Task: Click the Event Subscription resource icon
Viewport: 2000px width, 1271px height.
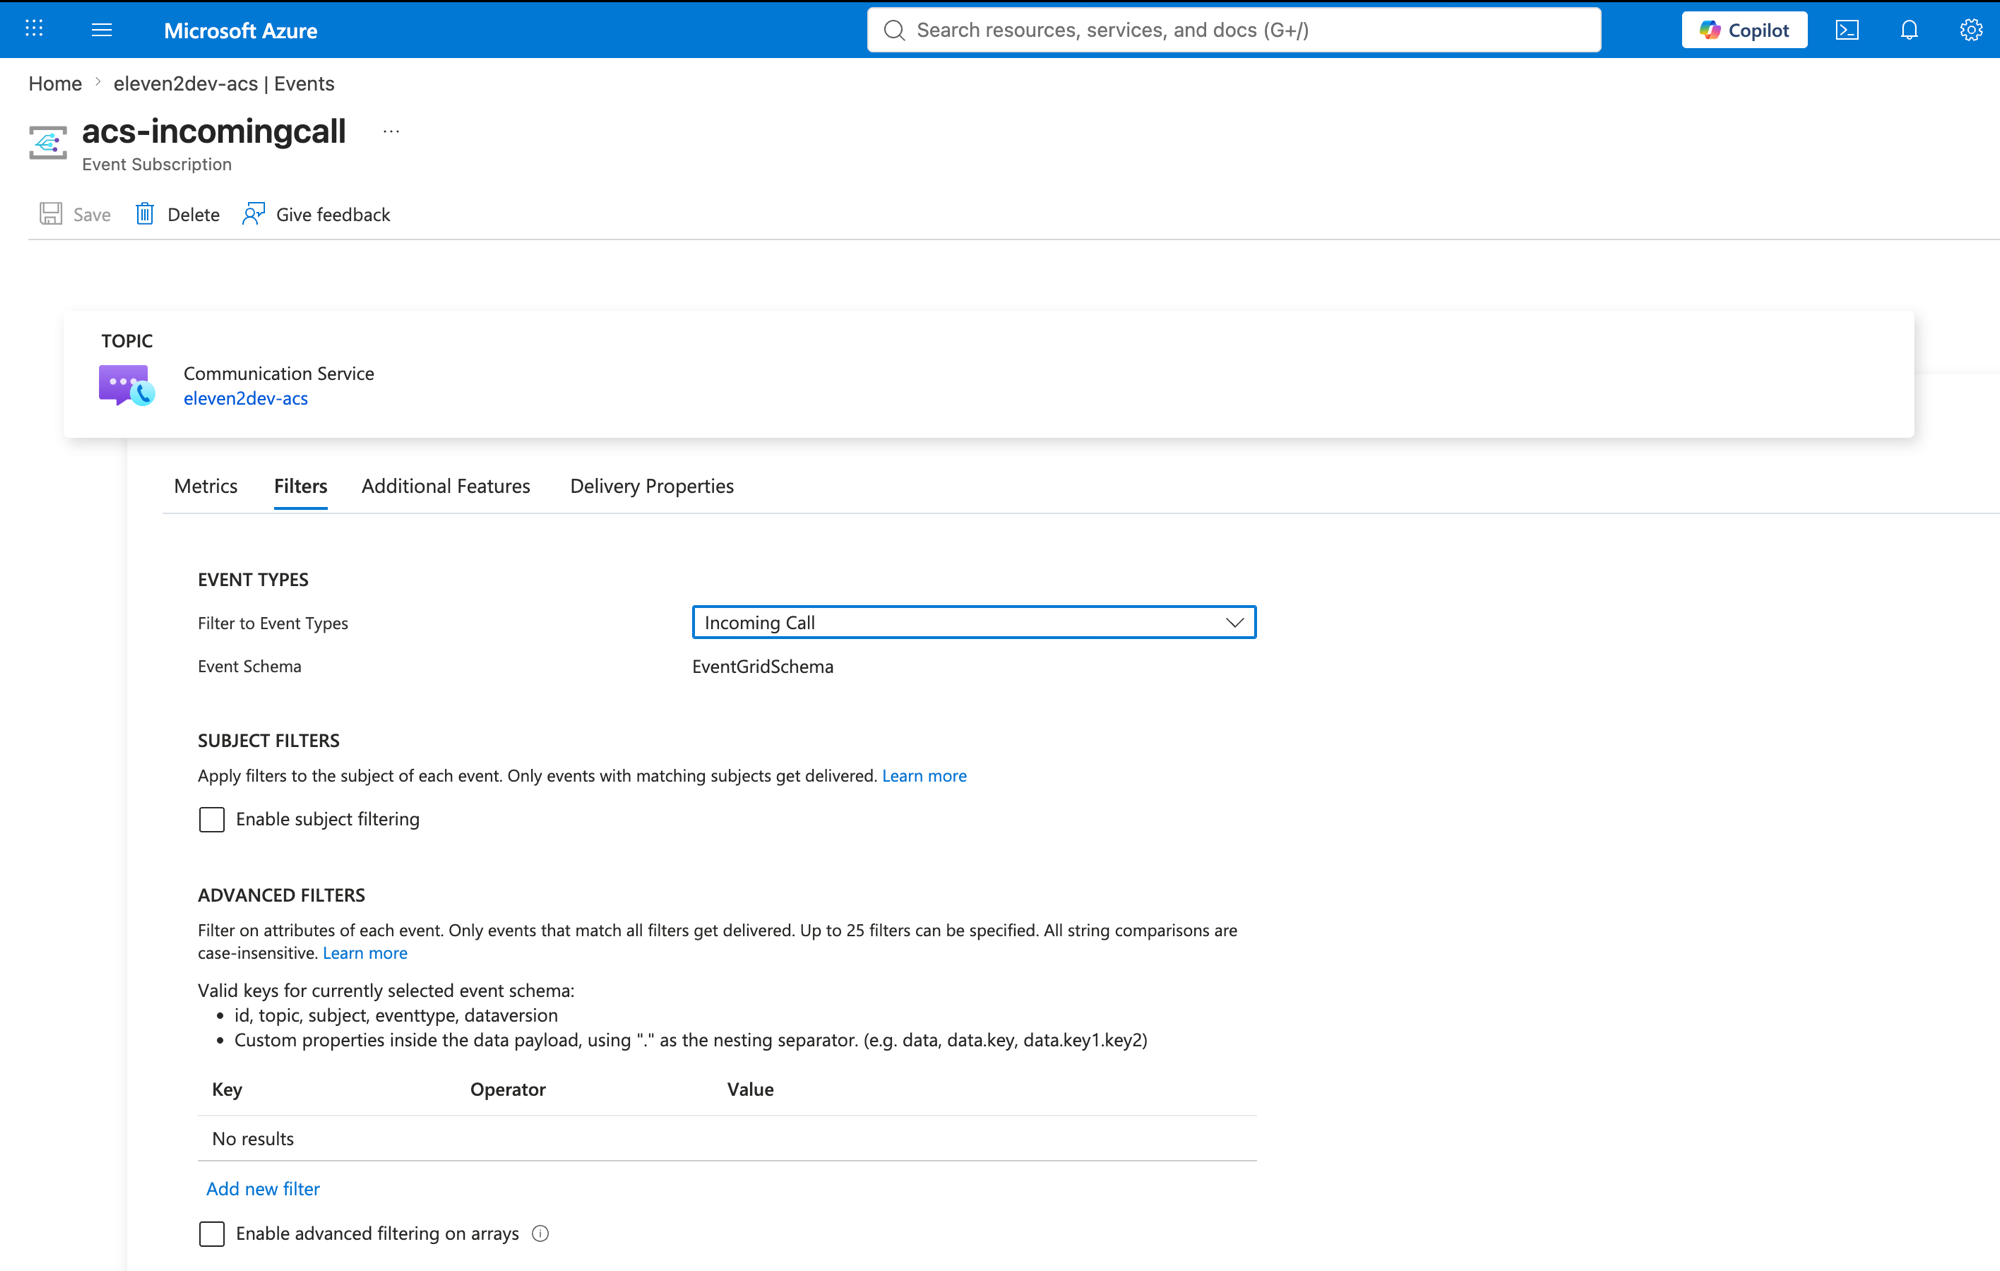Action: (x=48, y=143)
